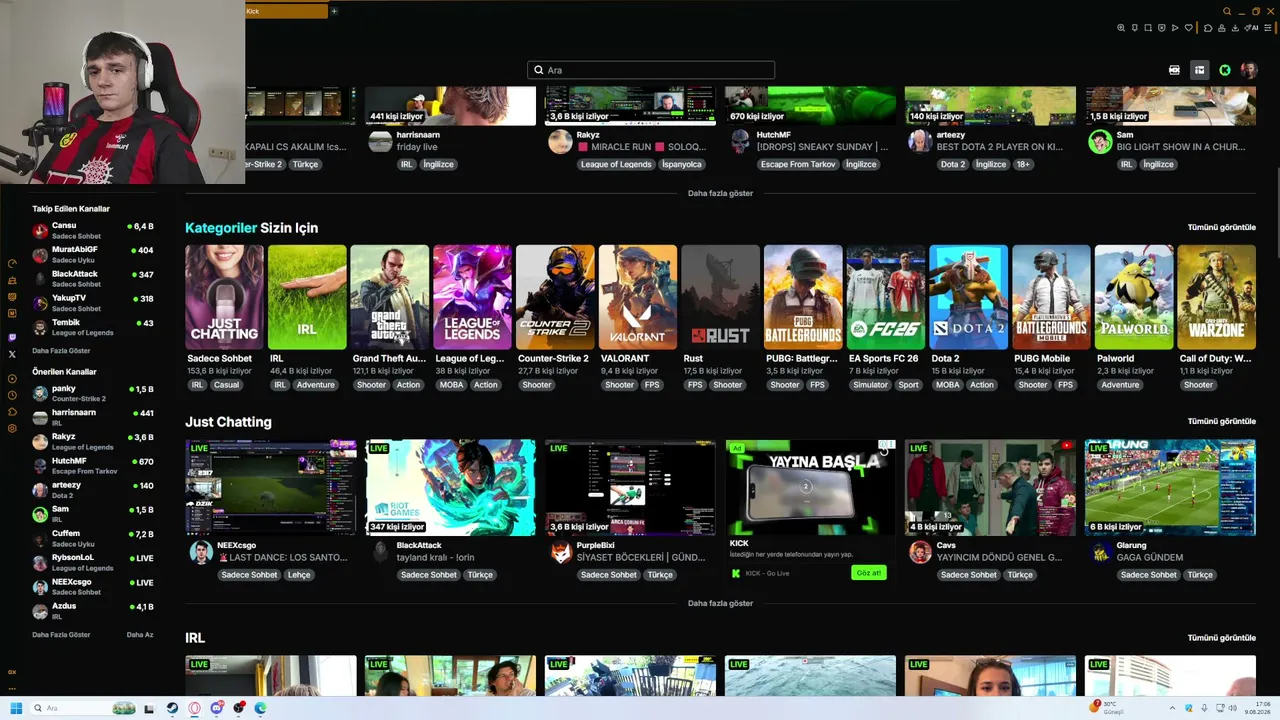Click the GX icon in sidebar
This screenshot has height=720, width=1280.
click(x=12, y=672)
